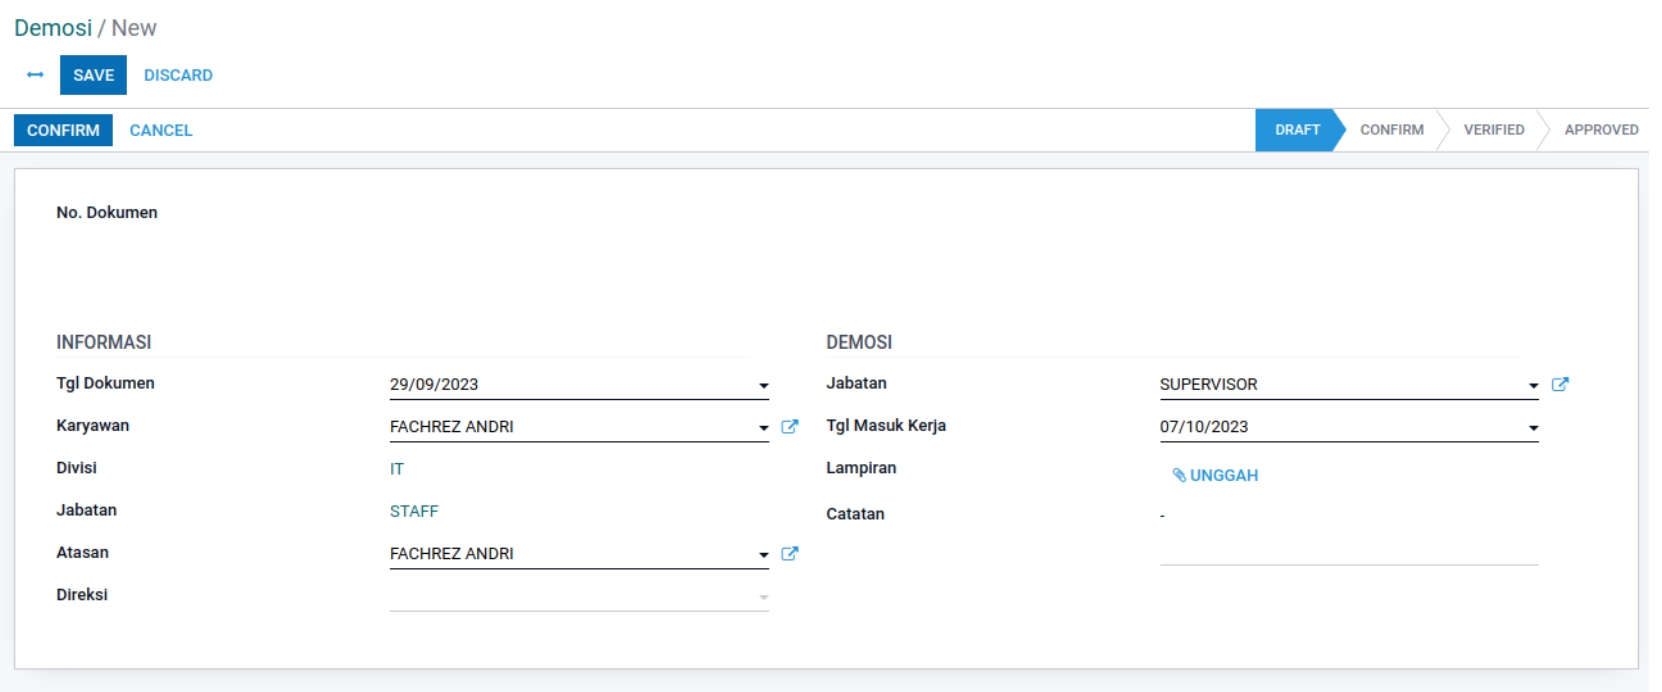The image size is (1662, 692).
Task: Click the blue Confirm action button
Action: coord(63,130)
